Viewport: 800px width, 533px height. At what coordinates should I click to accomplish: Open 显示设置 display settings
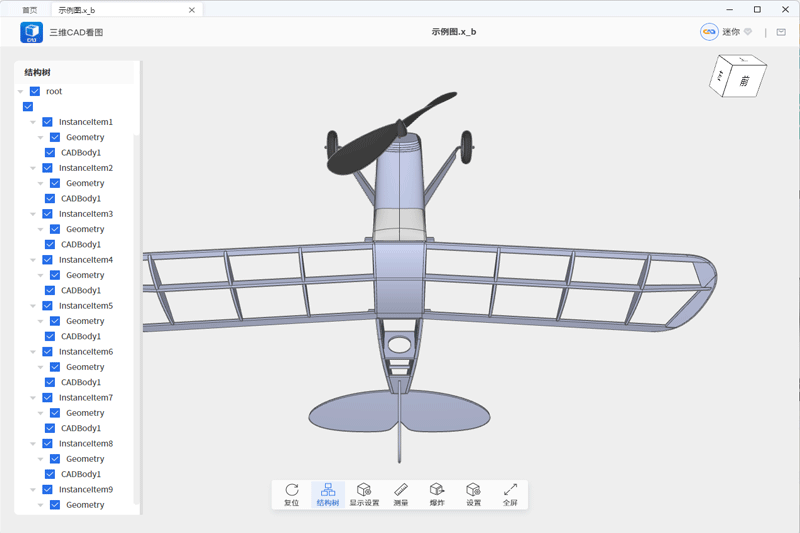tap(364, 494)
